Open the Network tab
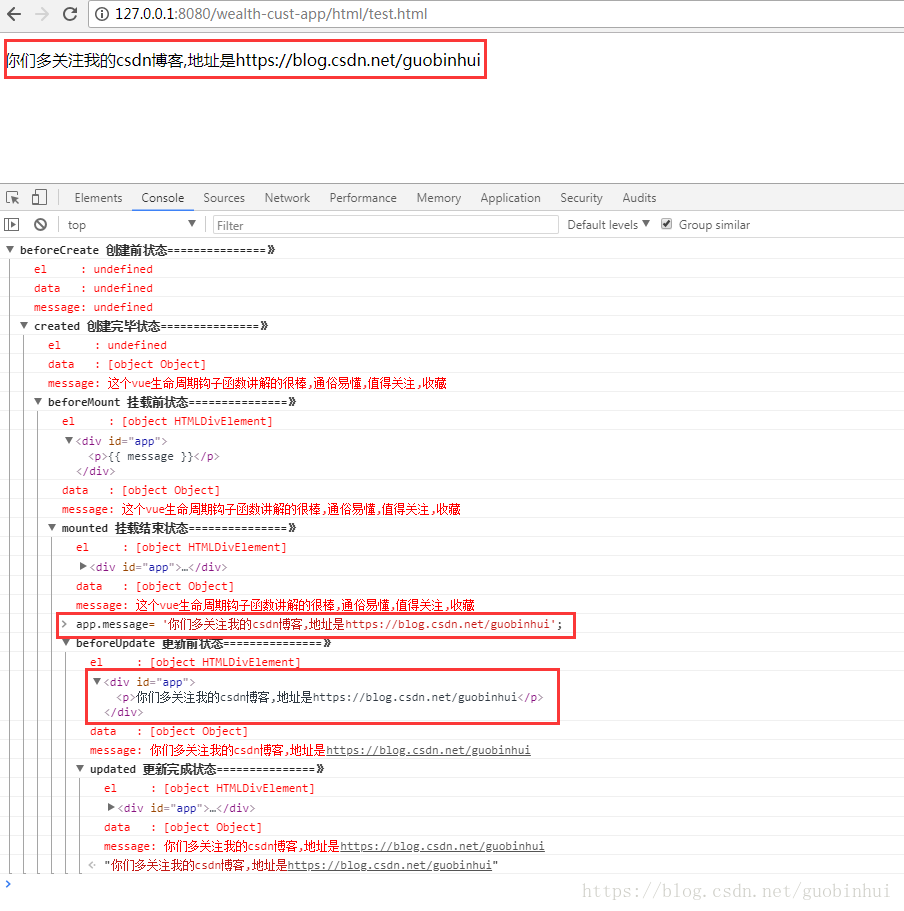The image size is (904, 911). click(287, 198)
